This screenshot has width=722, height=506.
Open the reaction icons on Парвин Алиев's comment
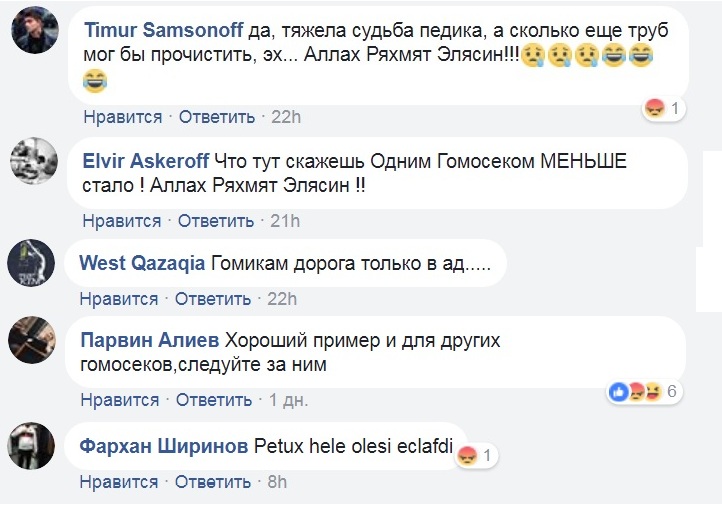644,392
